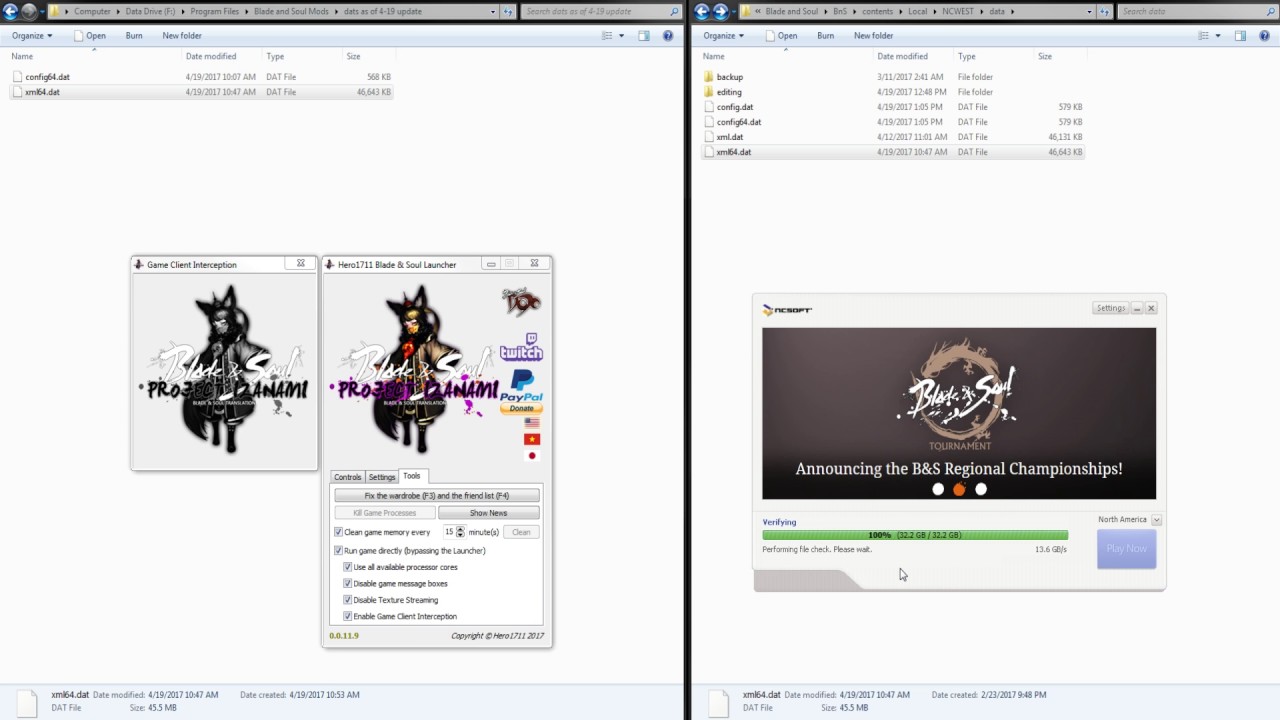Open Settings in NCSOFT launcher
The width and height of the screenshot is (1280, 720).
[x=1111, y=308]
